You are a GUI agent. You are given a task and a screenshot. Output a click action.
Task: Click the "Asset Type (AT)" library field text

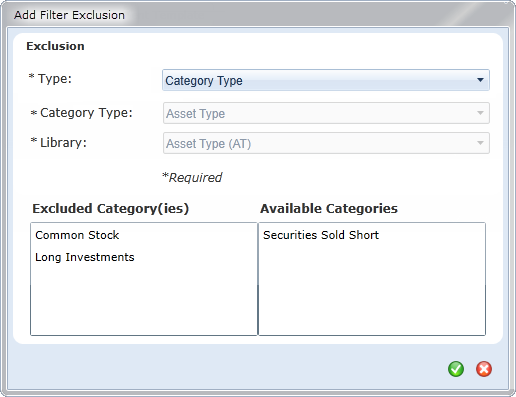pyautogui.click(x=208, y=144)
